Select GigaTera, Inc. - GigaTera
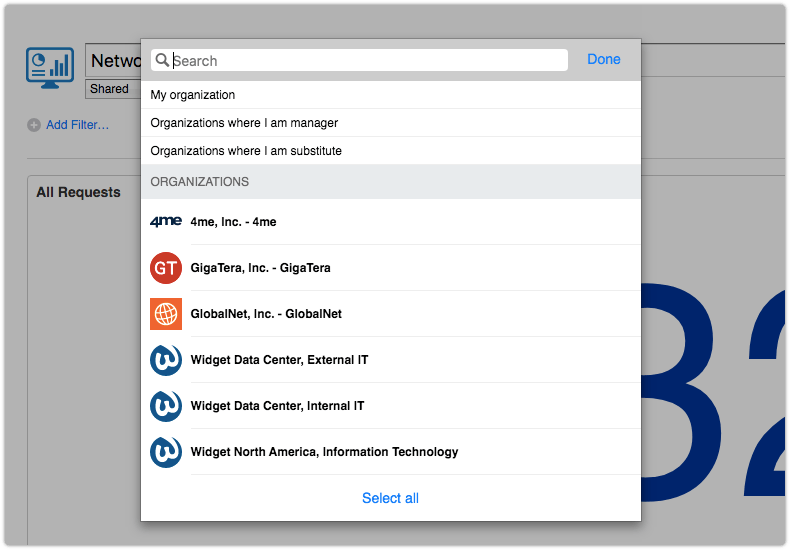Screen dimensions: 790x550 click(390, 268)
